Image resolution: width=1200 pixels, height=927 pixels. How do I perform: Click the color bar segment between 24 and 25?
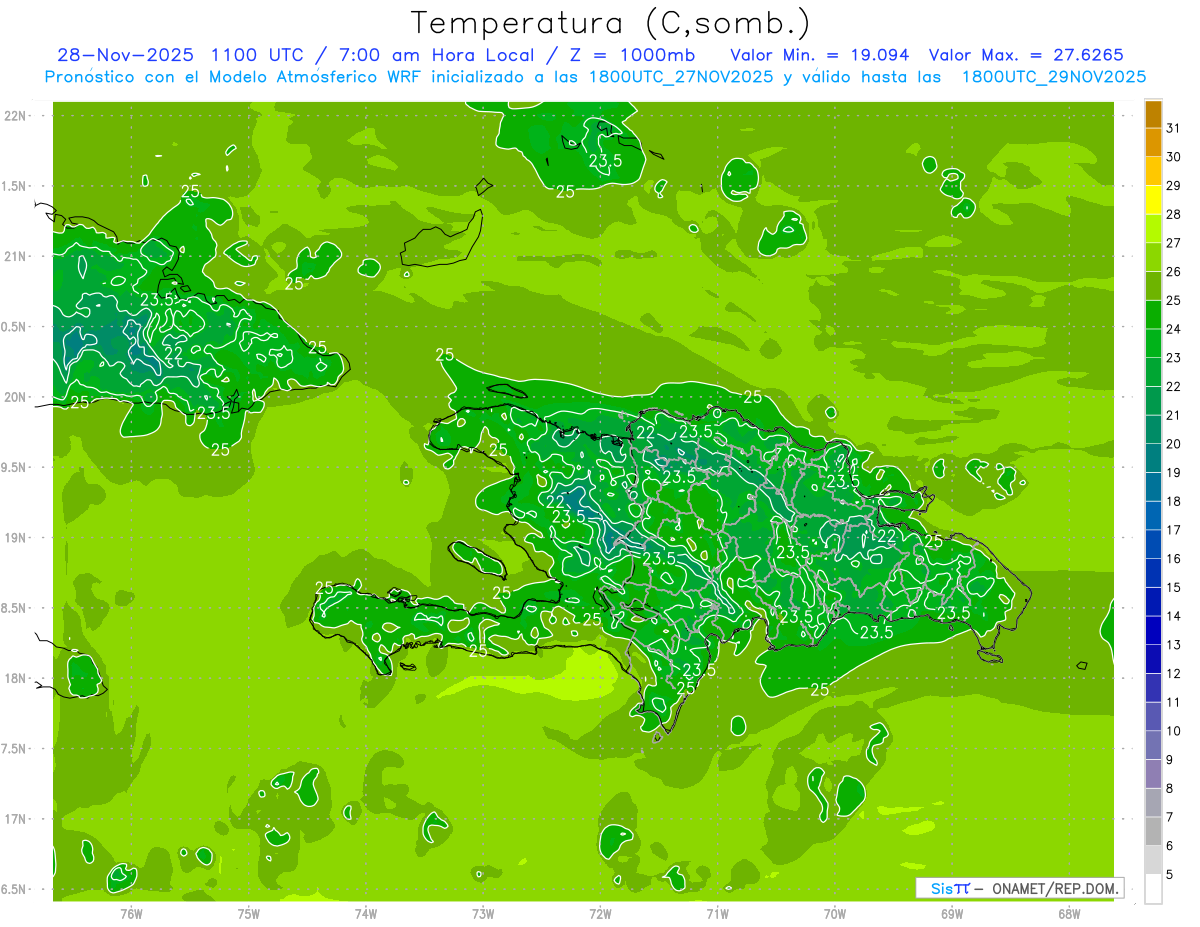point(1153,315)
